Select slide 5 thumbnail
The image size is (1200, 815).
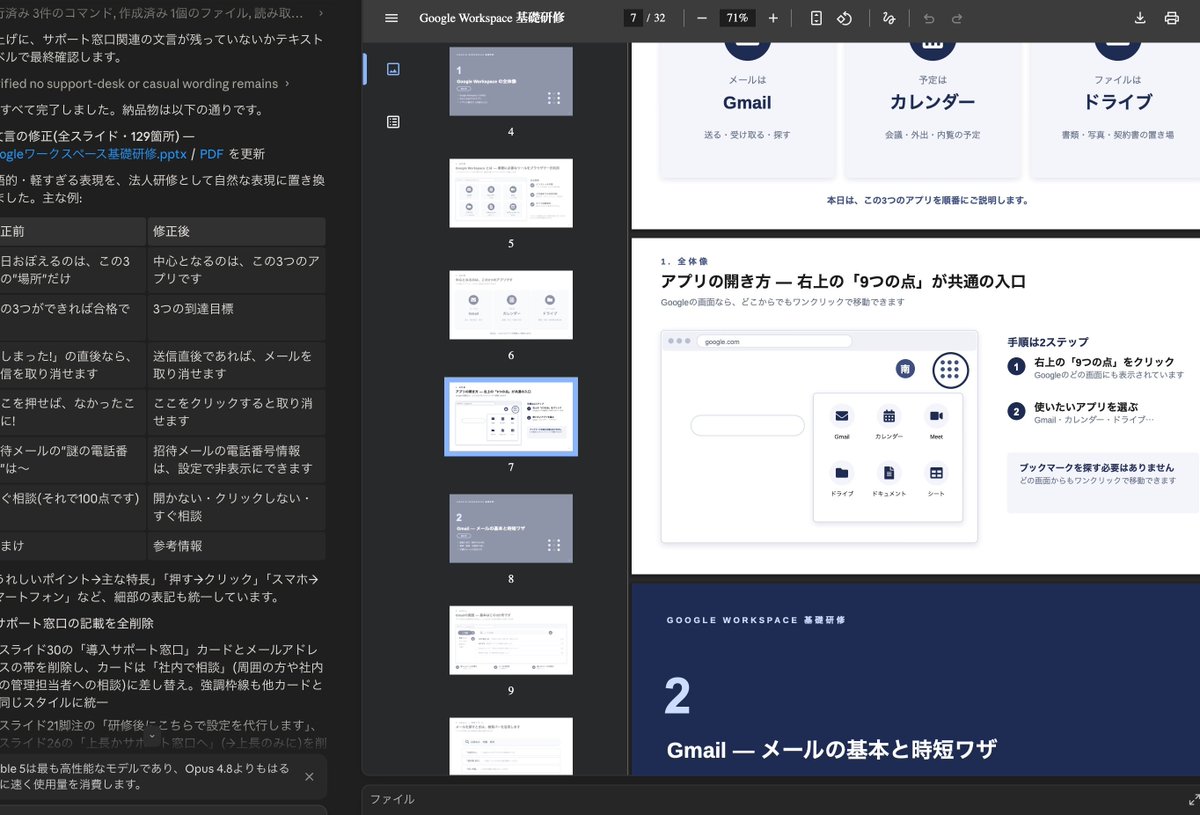point(511,193)
